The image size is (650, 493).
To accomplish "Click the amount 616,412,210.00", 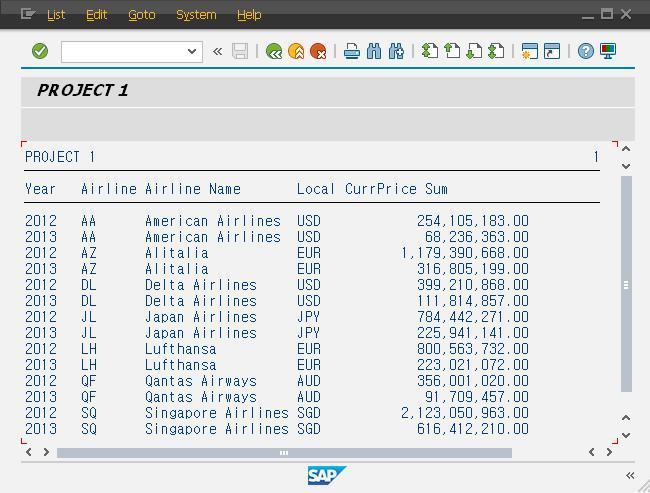I will [x=473, y=429].
